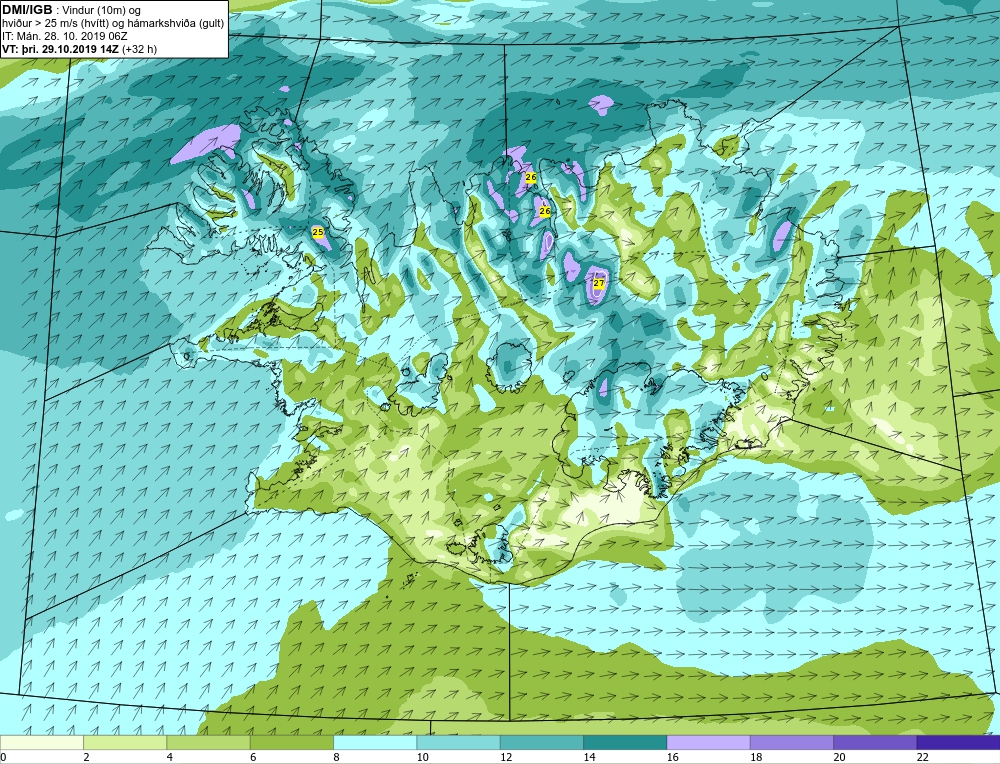
Task: Click legend scale value 16
Action: point(672,757)
